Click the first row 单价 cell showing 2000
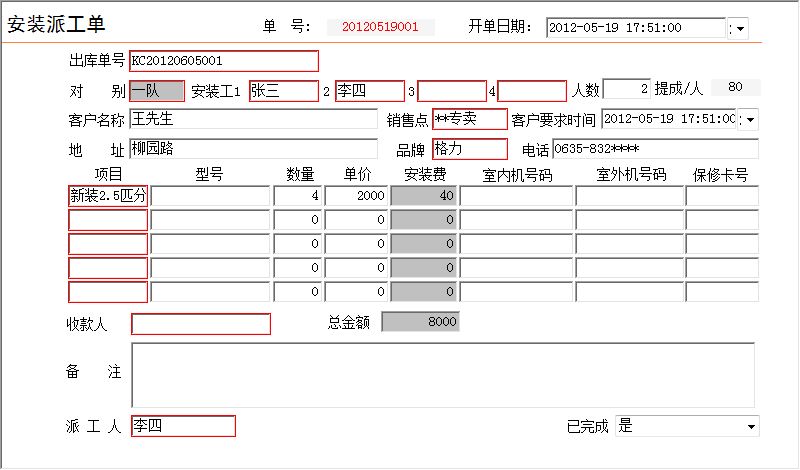 pos(356,196)
